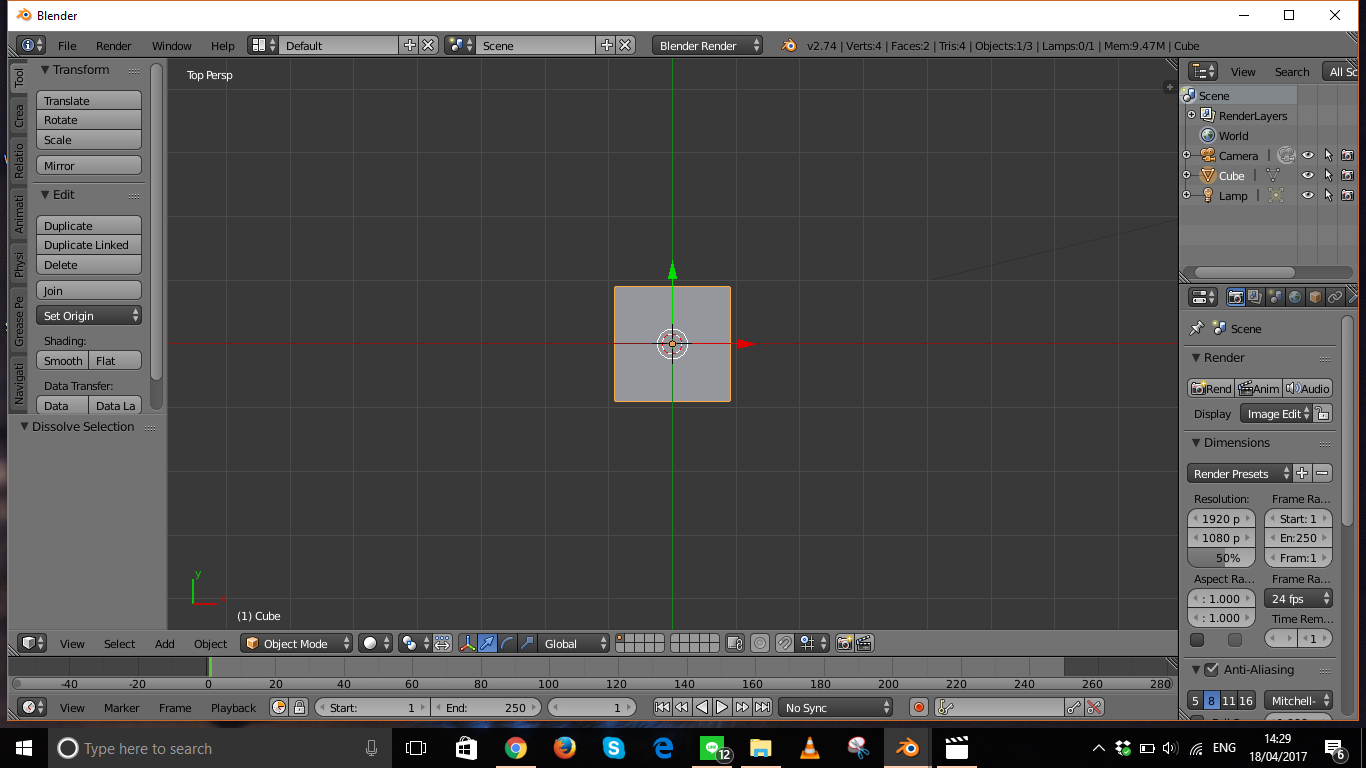Toggle timeline frame range lock icon
This screenshot has height=768, width=1366.
(x=298, y=707)
